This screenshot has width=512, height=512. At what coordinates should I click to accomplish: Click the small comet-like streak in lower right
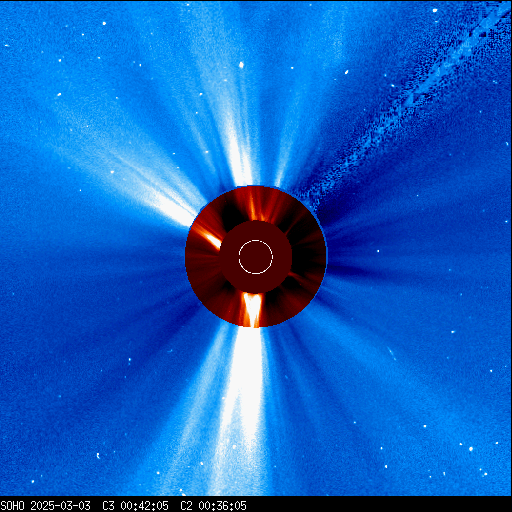(391, 353)
